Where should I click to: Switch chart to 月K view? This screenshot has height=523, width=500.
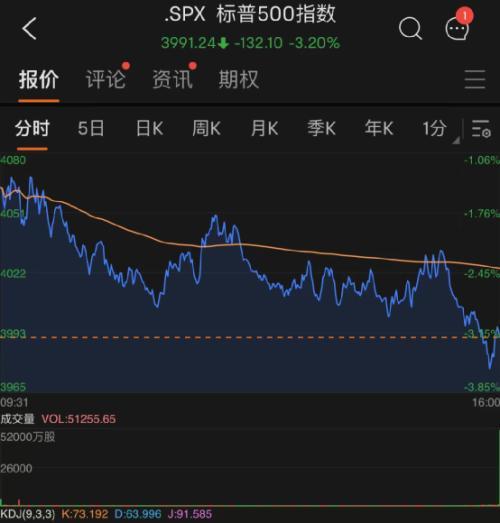(x=265, y=128)
